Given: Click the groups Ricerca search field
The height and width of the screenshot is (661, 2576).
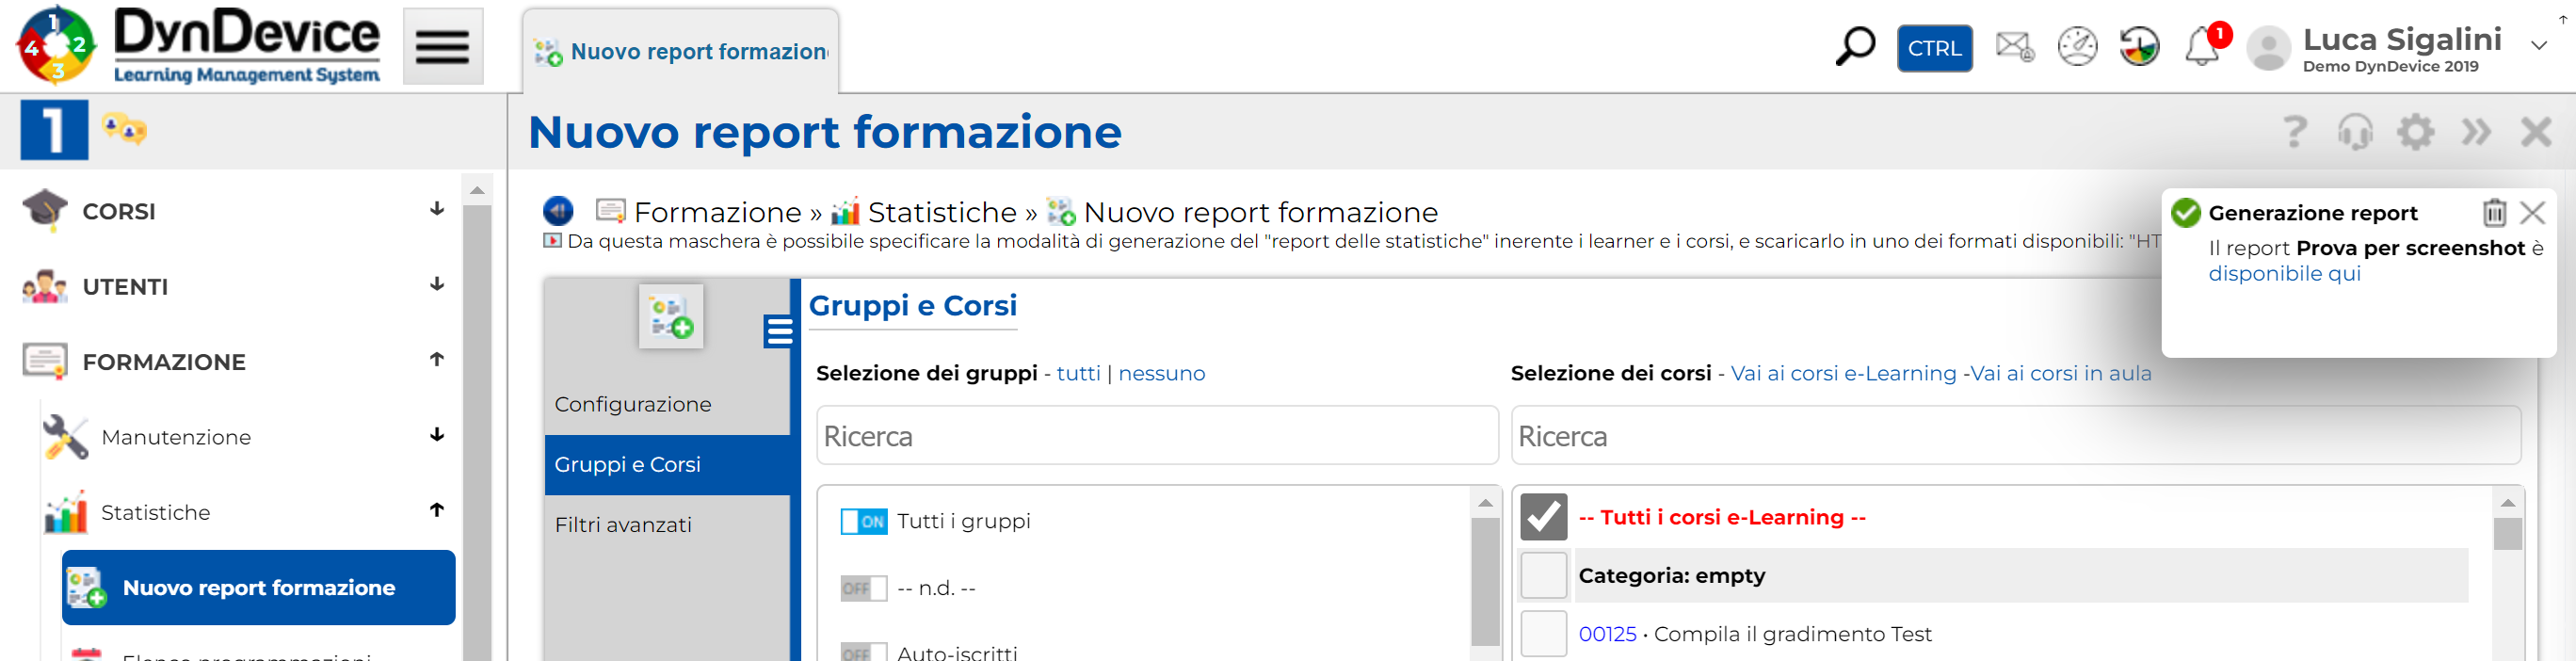Looking at the screenshot, I should [1157, 436].
